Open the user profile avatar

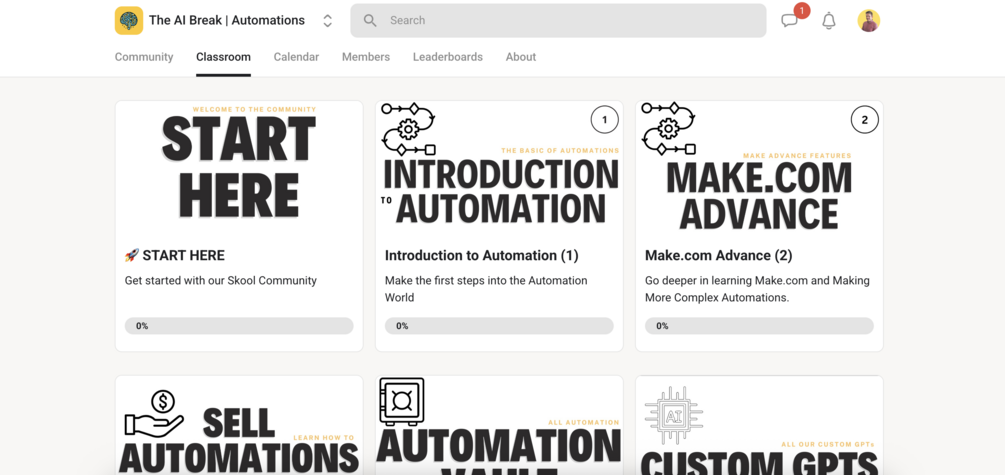click(868, 21)
